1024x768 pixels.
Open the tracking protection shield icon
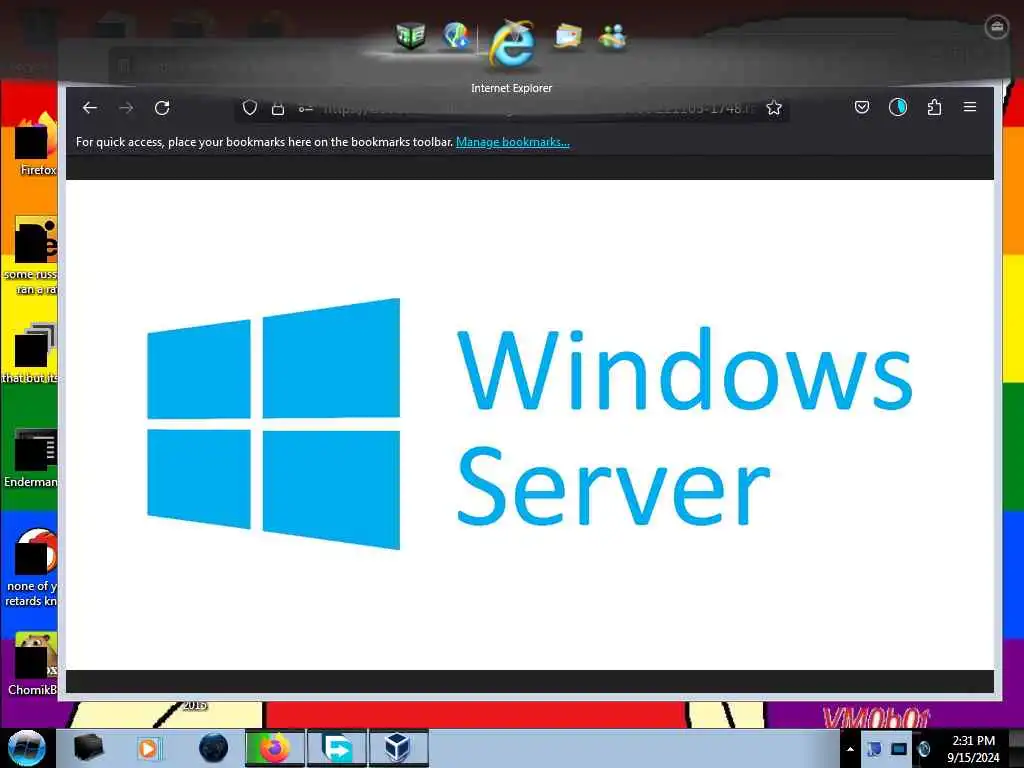coord(249,108)
